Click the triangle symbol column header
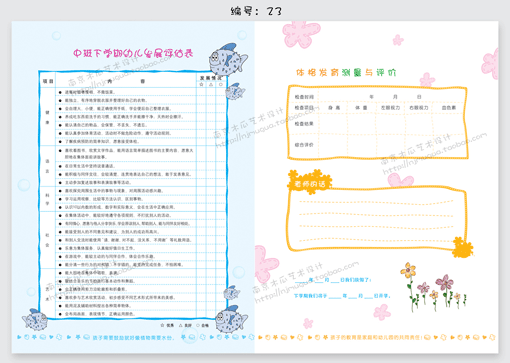510x363 pixels. tap(211, 85)
